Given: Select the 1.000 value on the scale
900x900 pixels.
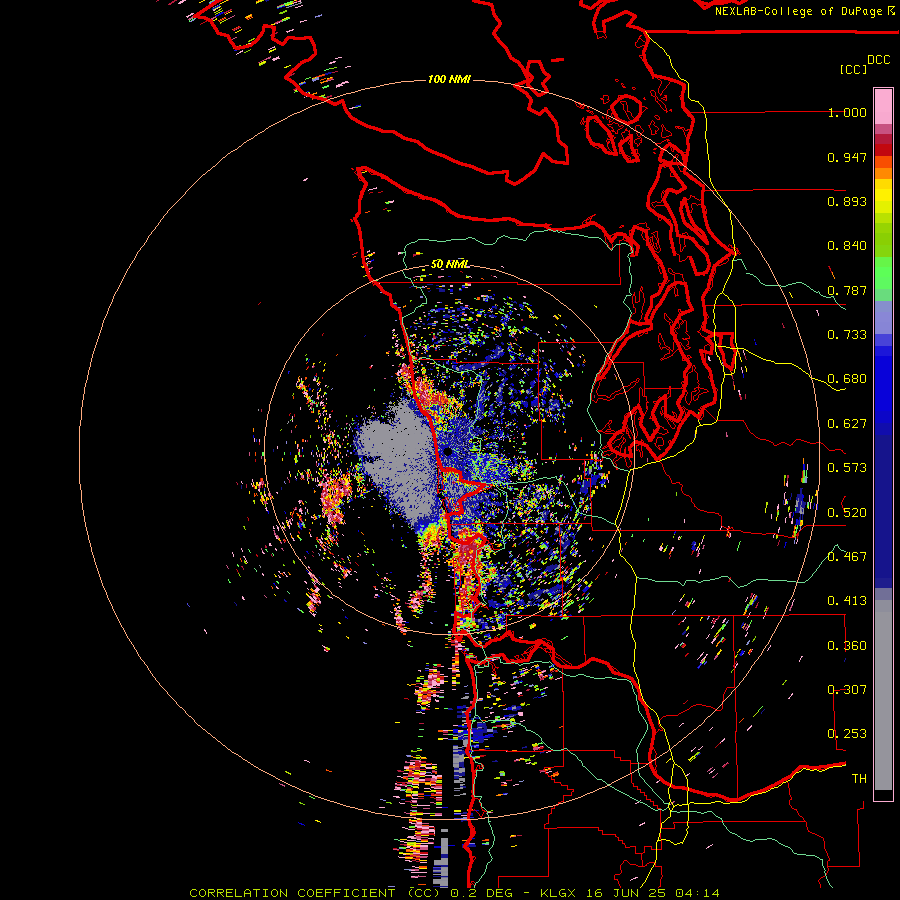Looking at the screenshot, I should [847, 112].
